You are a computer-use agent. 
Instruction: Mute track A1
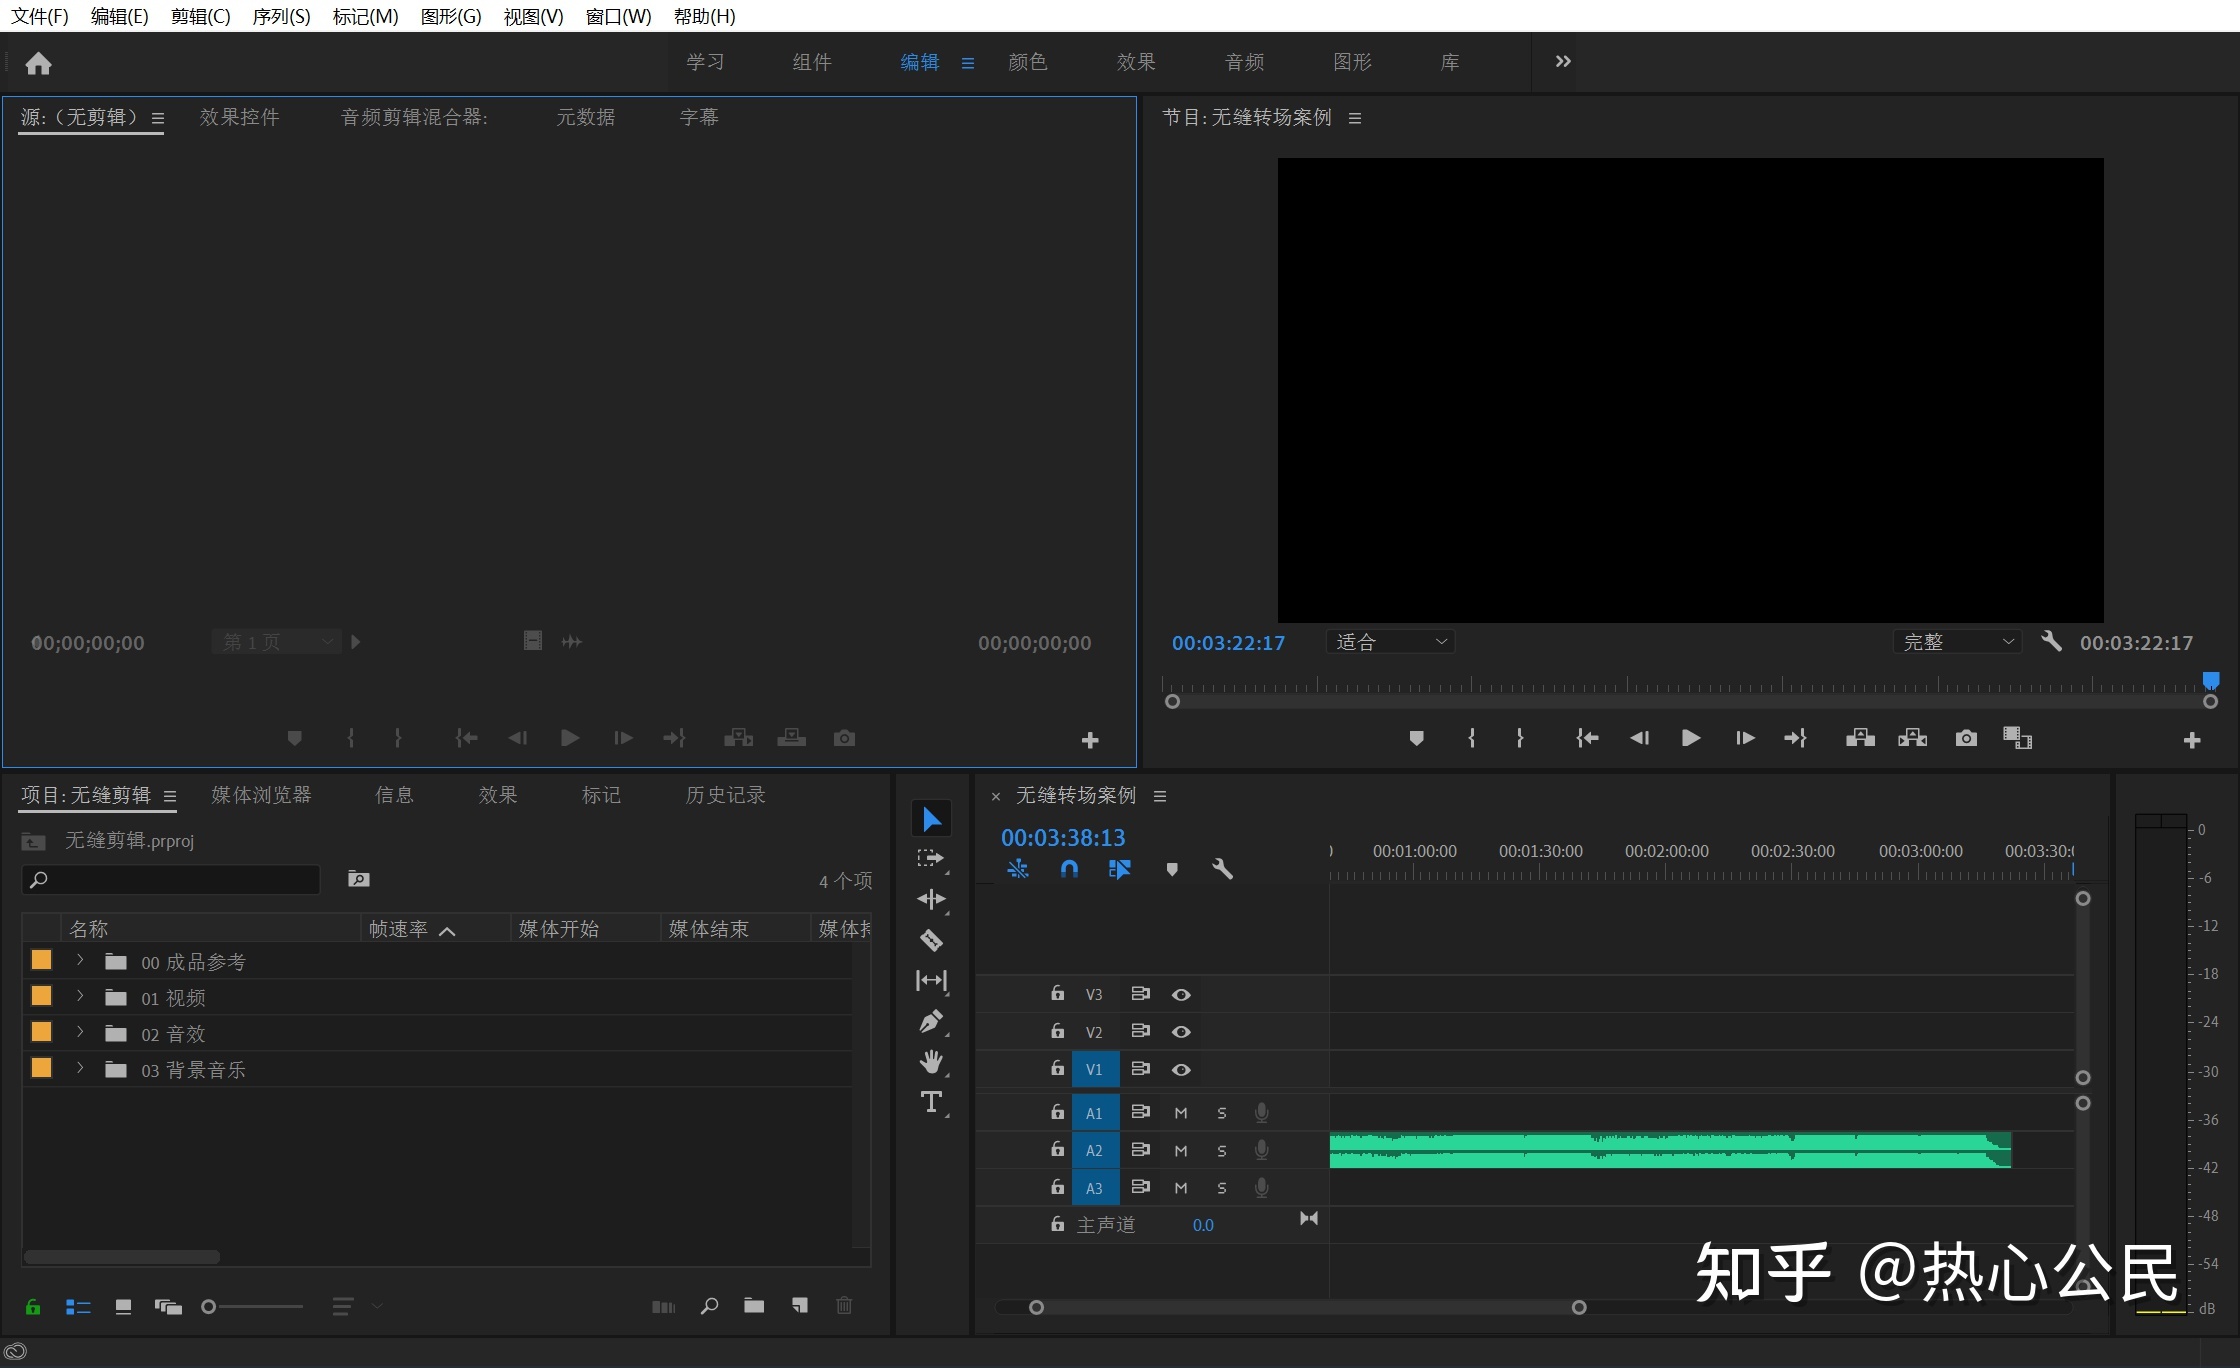(x=1181, y=1113)
